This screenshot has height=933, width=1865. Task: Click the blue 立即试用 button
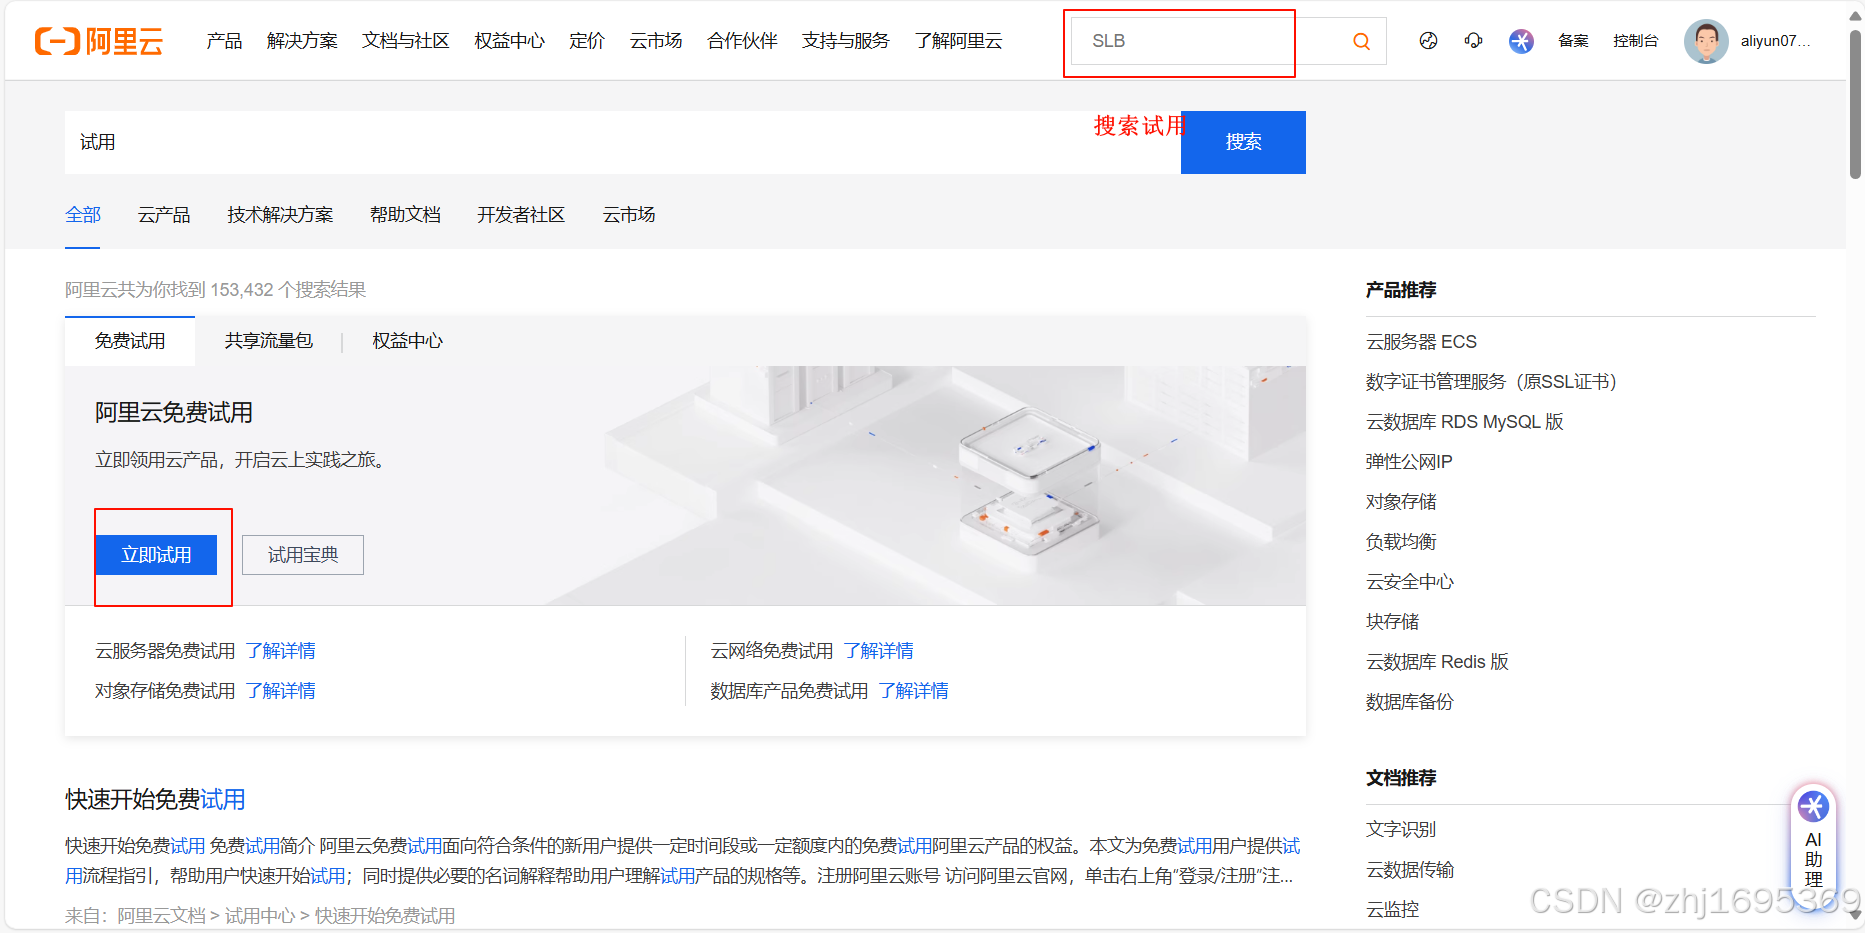[x=156, y=555]
